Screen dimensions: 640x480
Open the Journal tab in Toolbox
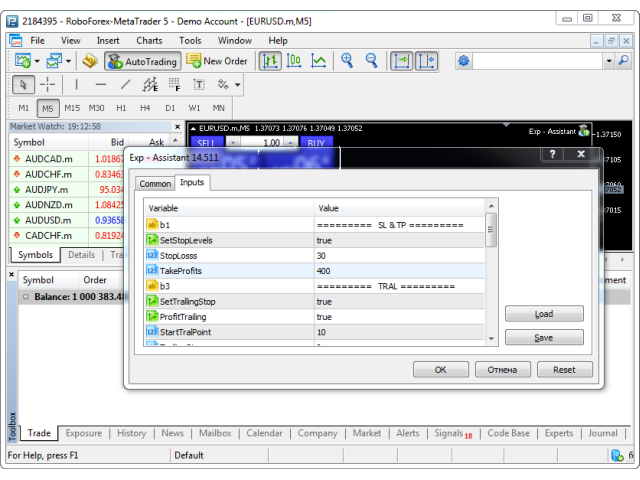[603, 433]
